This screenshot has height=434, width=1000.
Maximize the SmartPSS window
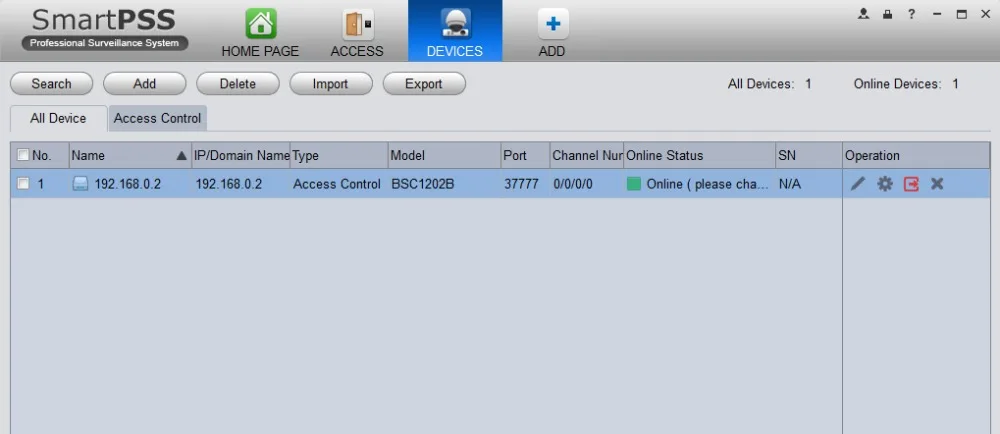coord(962,14)
